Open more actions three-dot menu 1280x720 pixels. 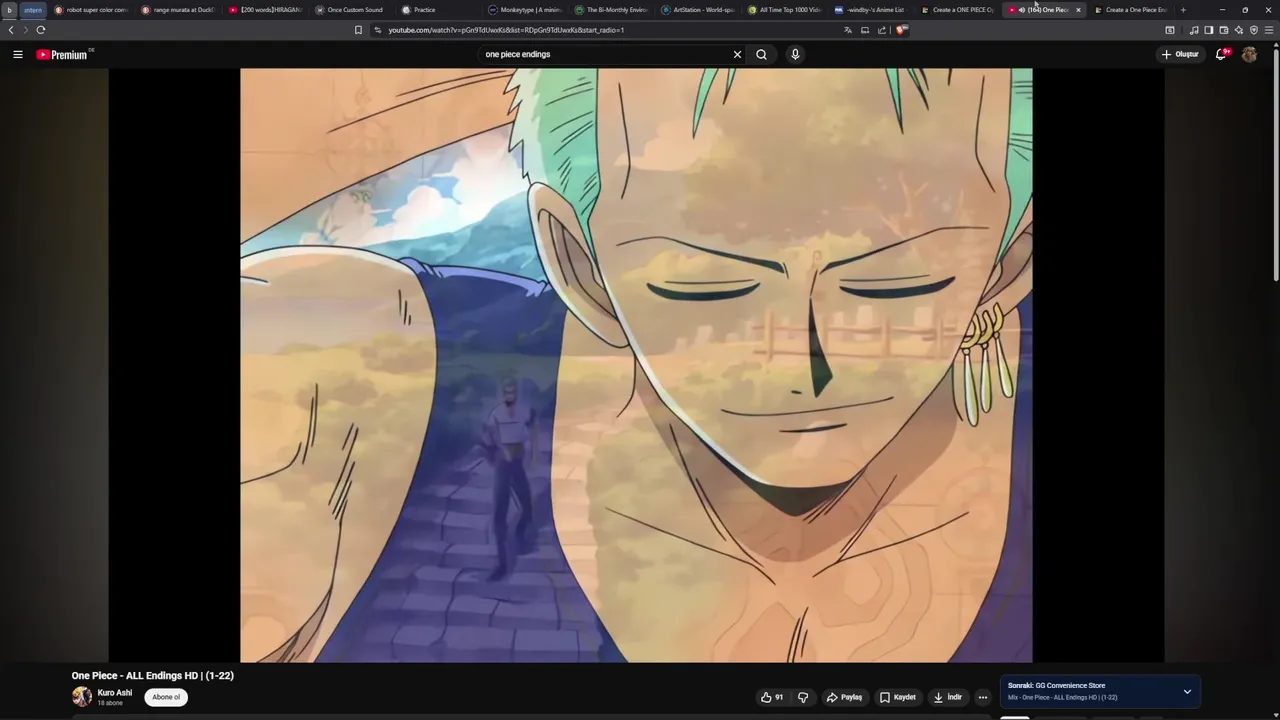(983, 697)
